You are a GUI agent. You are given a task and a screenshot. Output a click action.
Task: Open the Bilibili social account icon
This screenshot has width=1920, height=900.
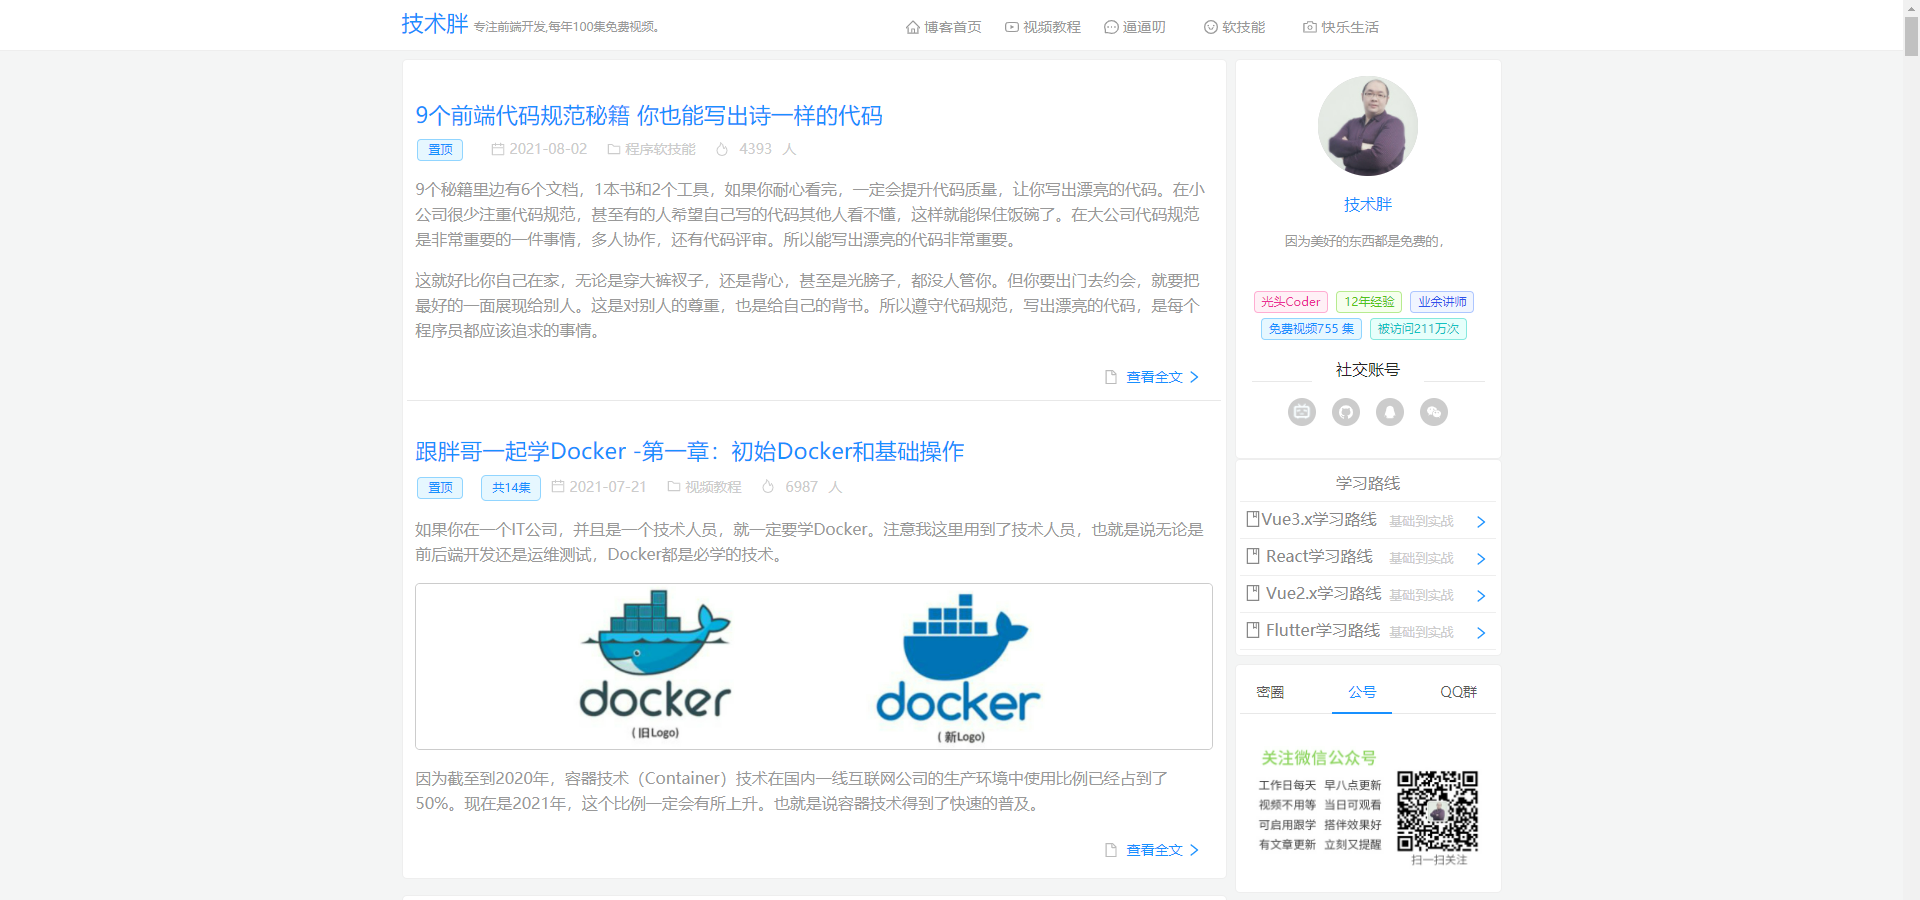1302,412
